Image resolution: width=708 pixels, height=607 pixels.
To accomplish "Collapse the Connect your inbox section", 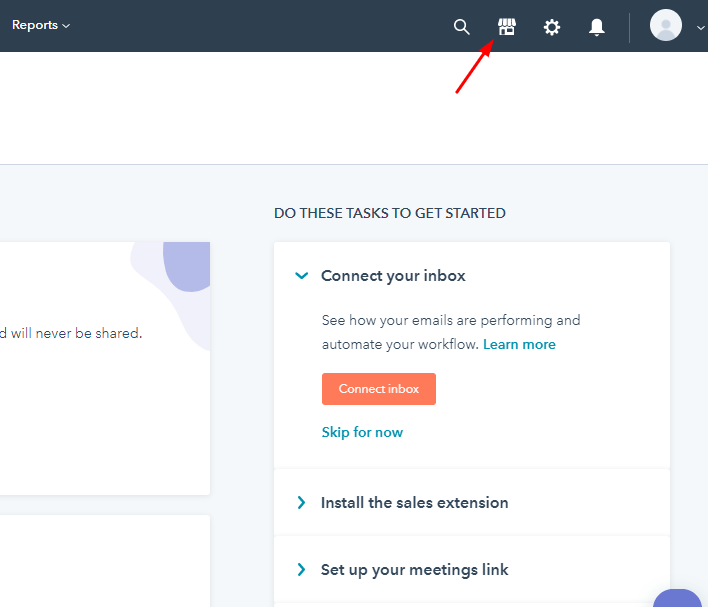I will [302, 275].
